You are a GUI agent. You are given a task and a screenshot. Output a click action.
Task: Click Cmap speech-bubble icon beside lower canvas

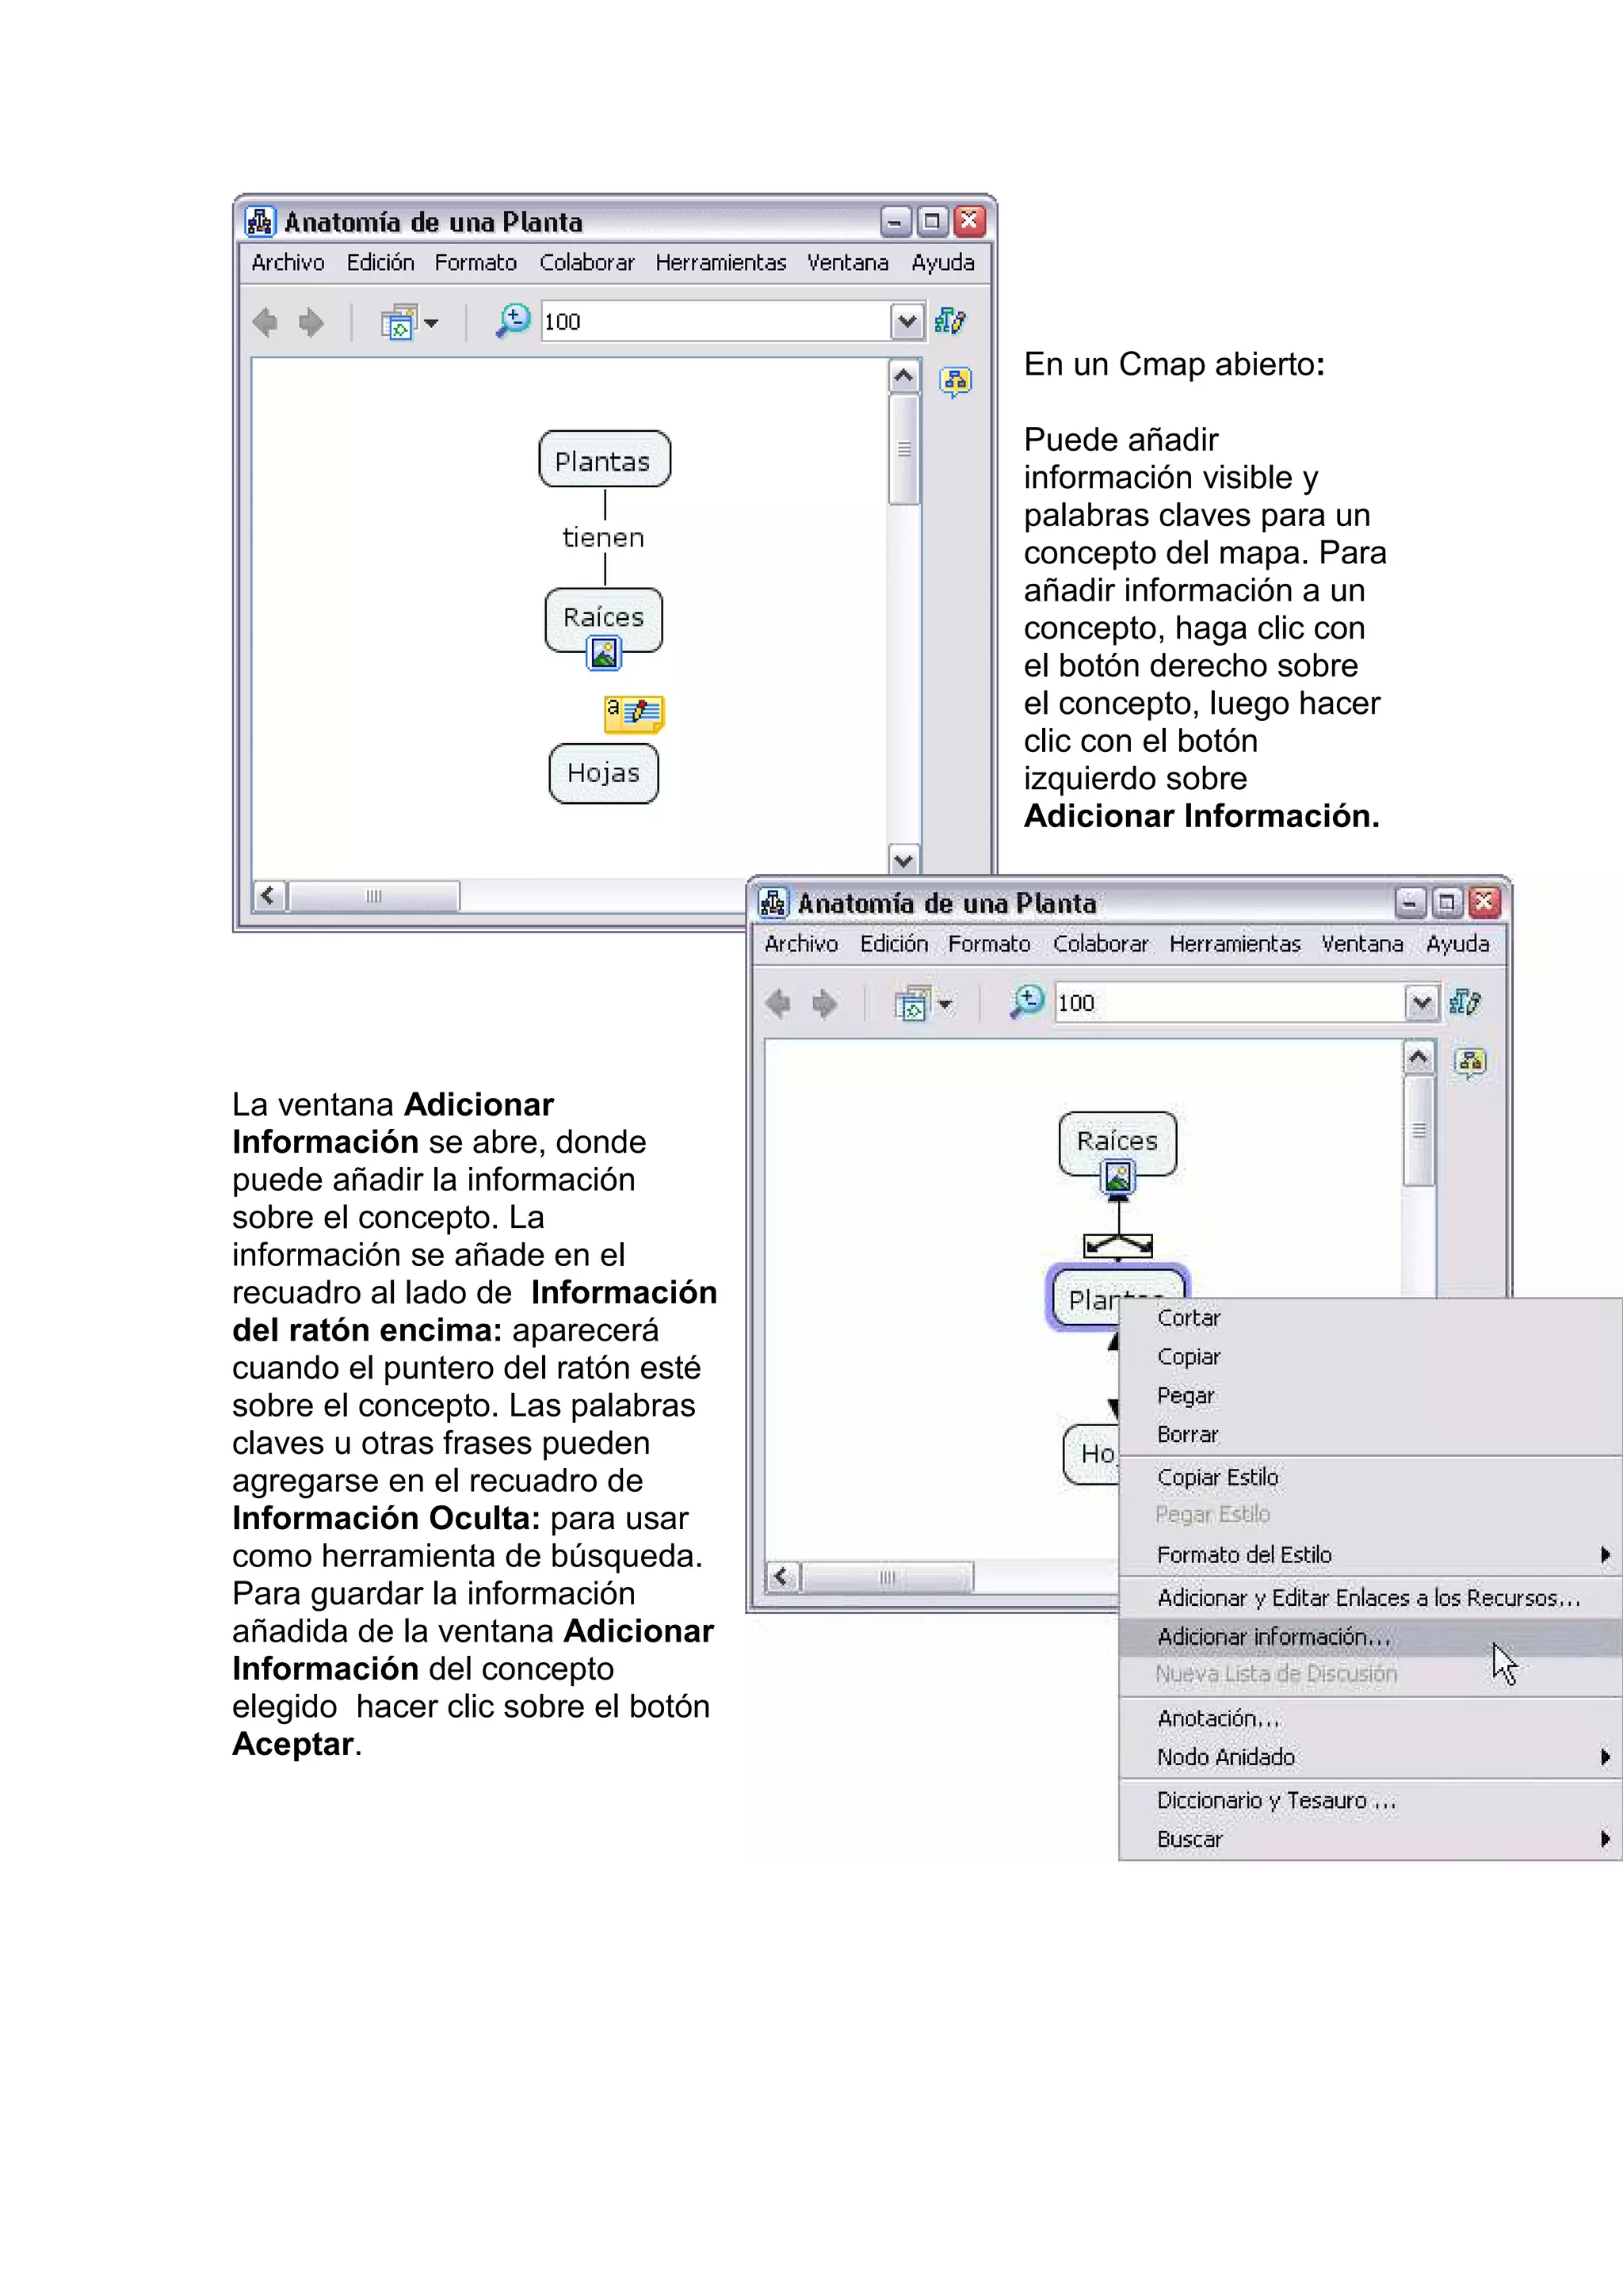point(1470,1062)
